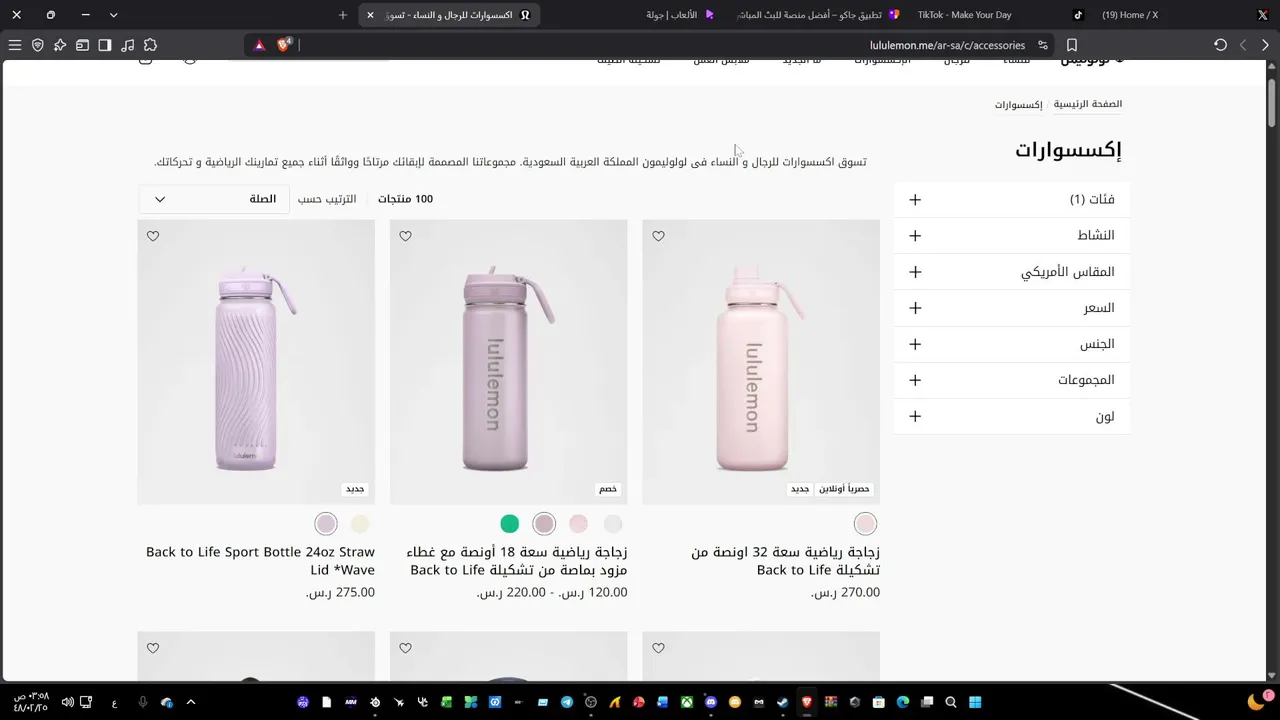Toggle wishlist heart on second-row left product

(x=153, y=648)
